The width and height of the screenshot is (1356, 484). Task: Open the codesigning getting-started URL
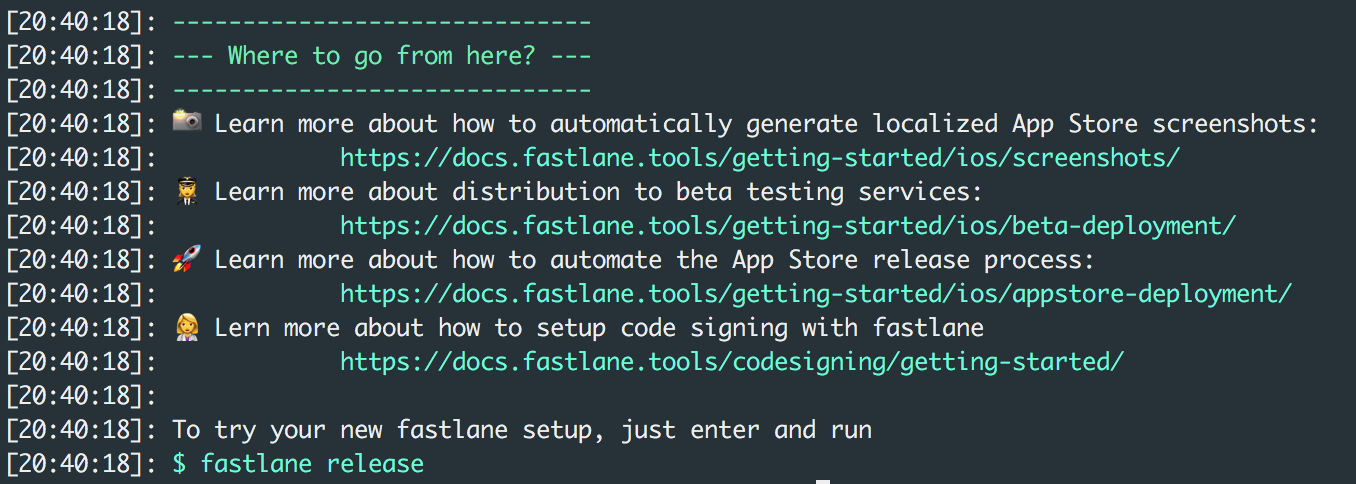coord(732,362)
